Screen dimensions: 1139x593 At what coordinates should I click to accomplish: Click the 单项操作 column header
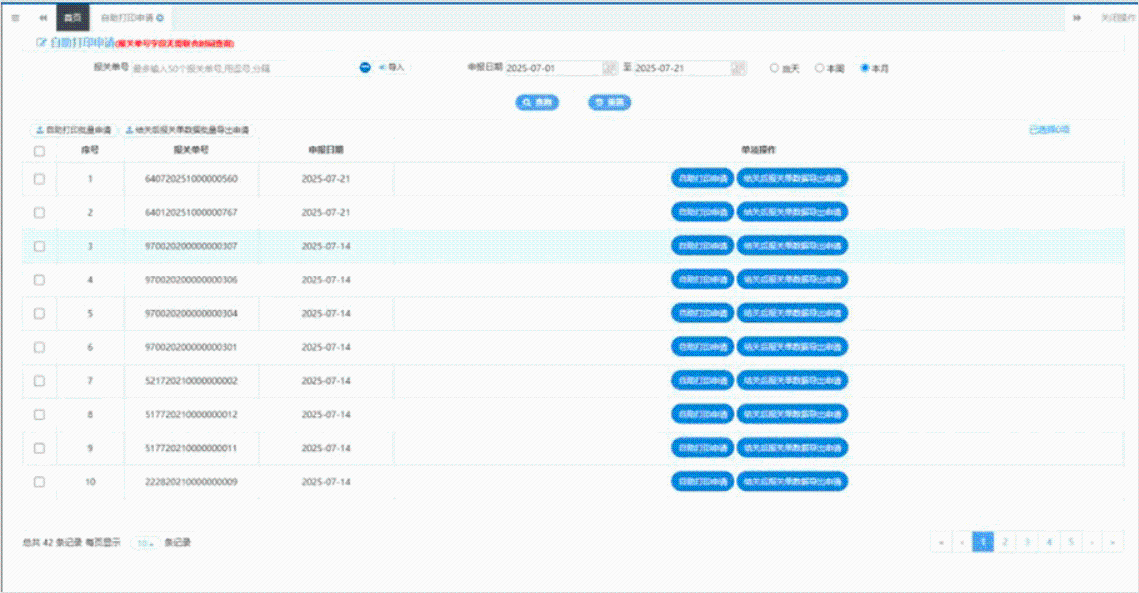coord(758,150)
